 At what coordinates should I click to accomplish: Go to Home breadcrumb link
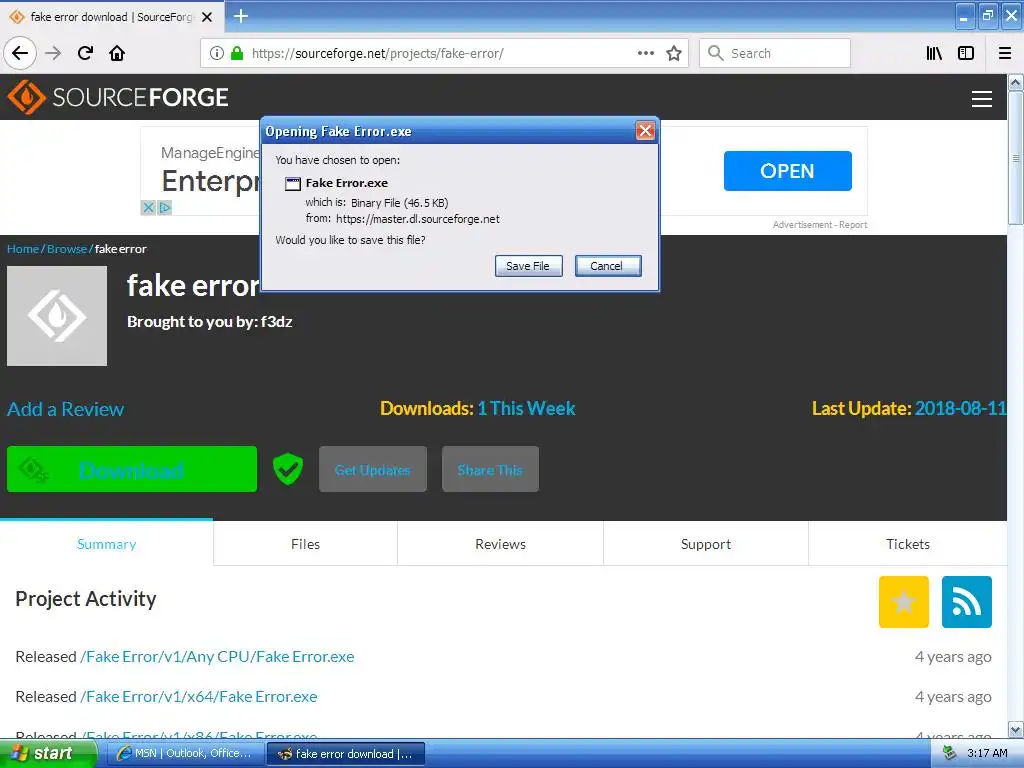click(x=23, y=249)
